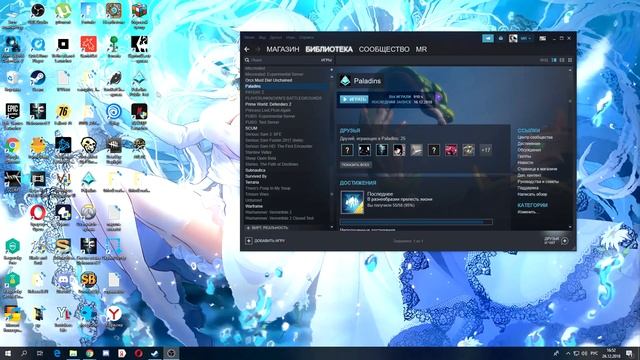Go back in Steam navigation
Screen dimensions: 640x360
247,49
